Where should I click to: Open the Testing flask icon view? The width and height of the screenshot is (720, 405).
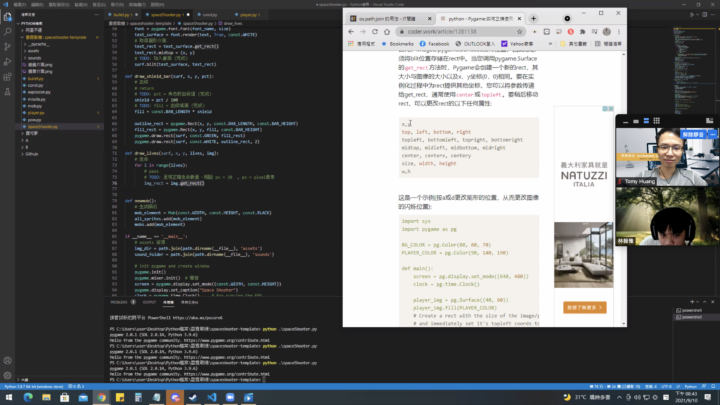tap(6, 93)
